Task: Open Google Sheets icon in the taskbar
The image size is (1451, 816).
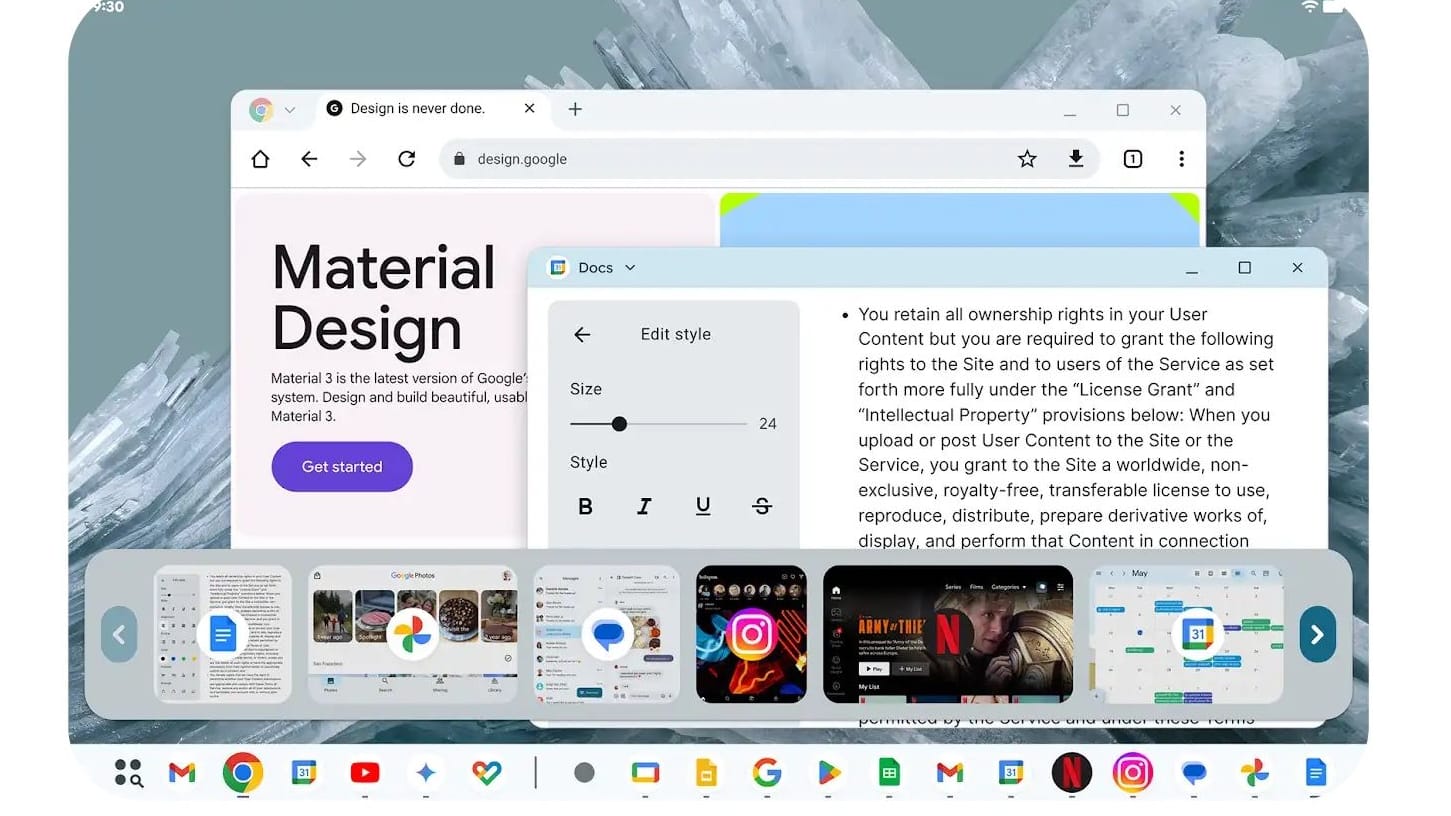Action: tap(889, 772)
